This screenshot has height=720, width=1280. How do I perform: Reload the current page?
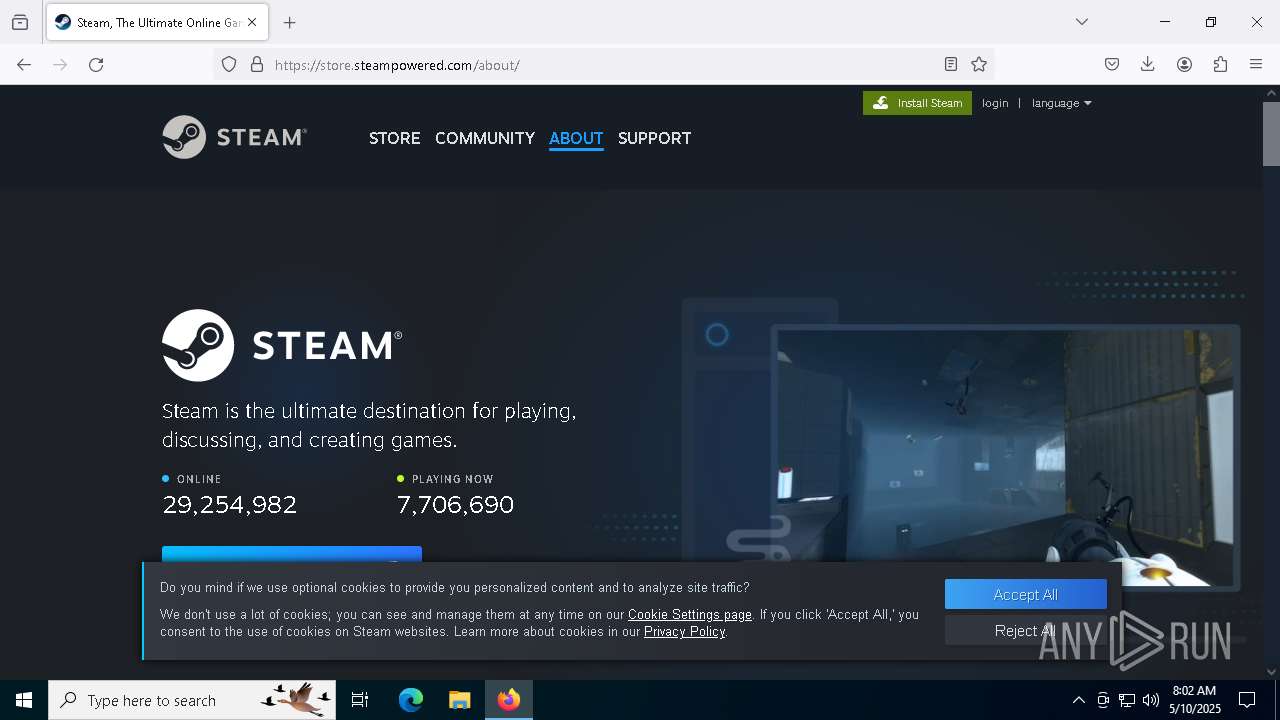click(96, 64)
